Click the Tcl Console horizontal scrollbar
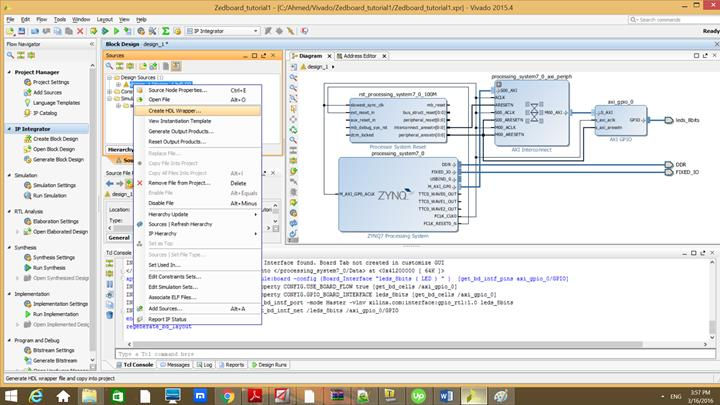This screenshot has width=720, height=405. pyautogui.click(x=387, y=344)
